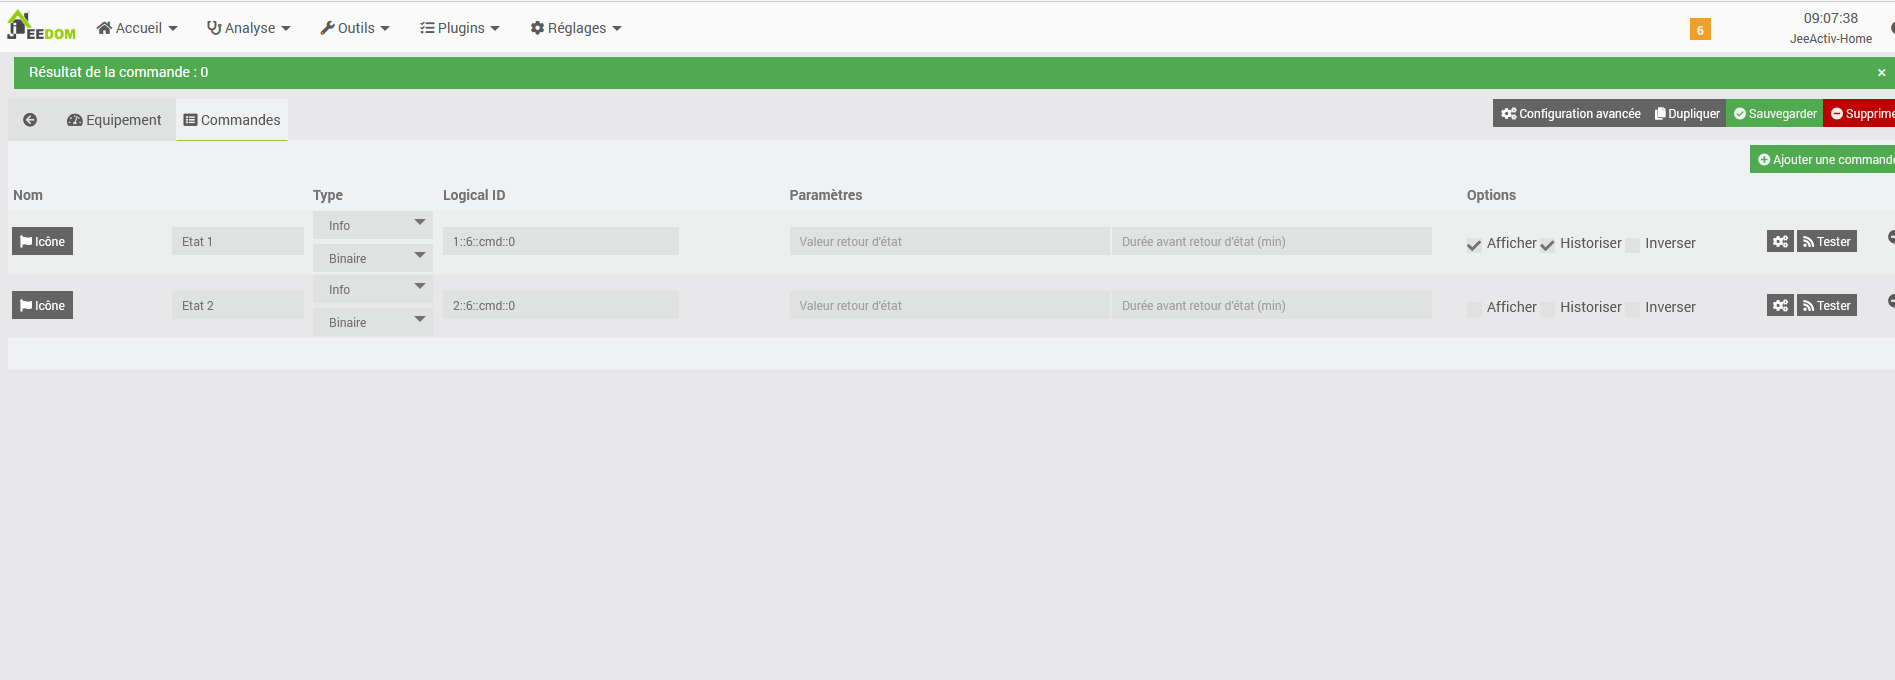
Task: Open the Plugins menu
Action: pyautogui.click(x=460, y=28)
